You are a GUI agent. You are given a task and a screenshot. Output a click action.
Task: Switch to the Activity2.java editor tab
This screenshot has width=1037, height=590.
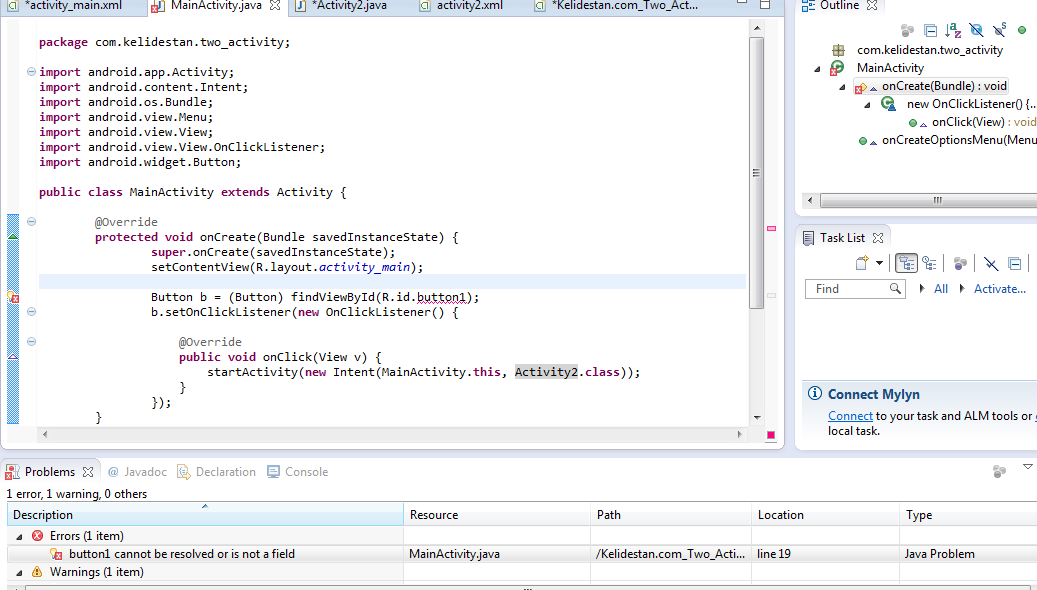tap(349, 6)
